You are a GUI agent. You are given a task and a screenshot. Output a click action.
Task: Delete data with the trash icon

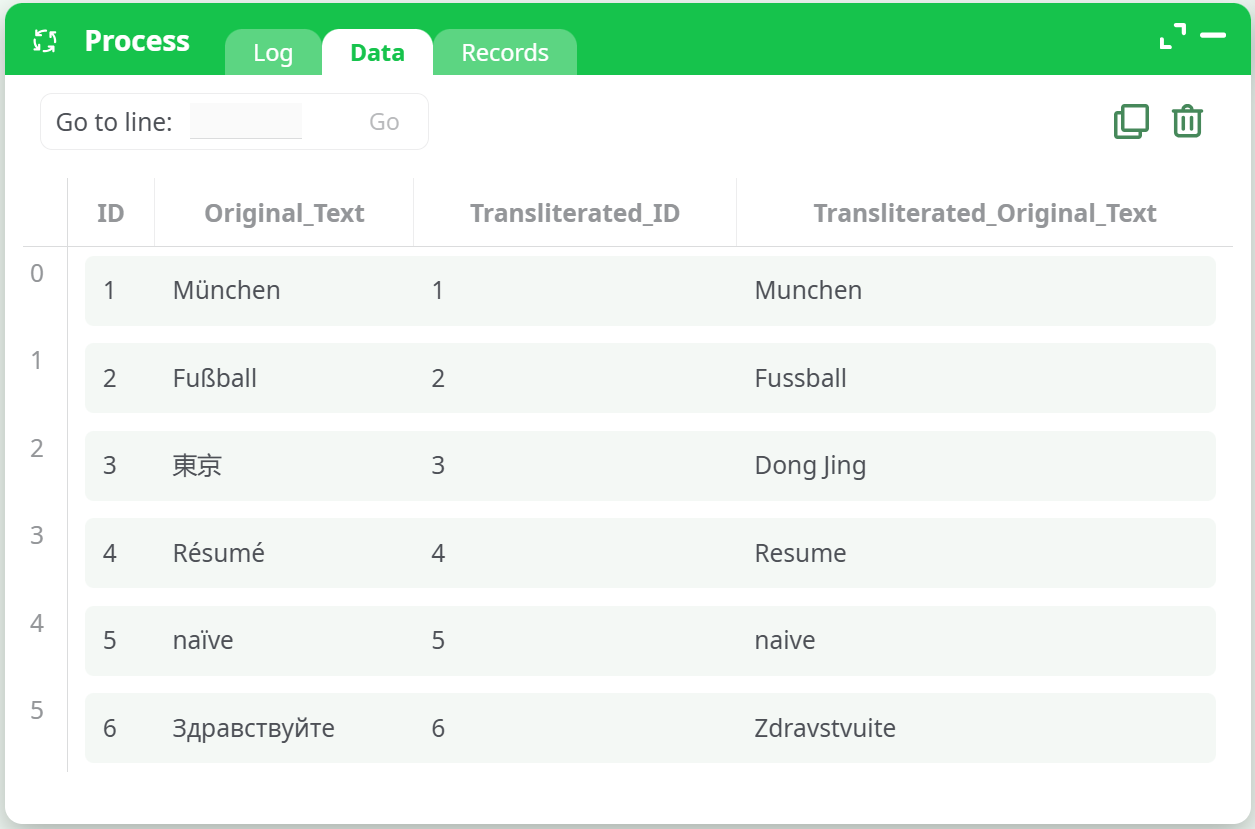(x=1187, y=122)
